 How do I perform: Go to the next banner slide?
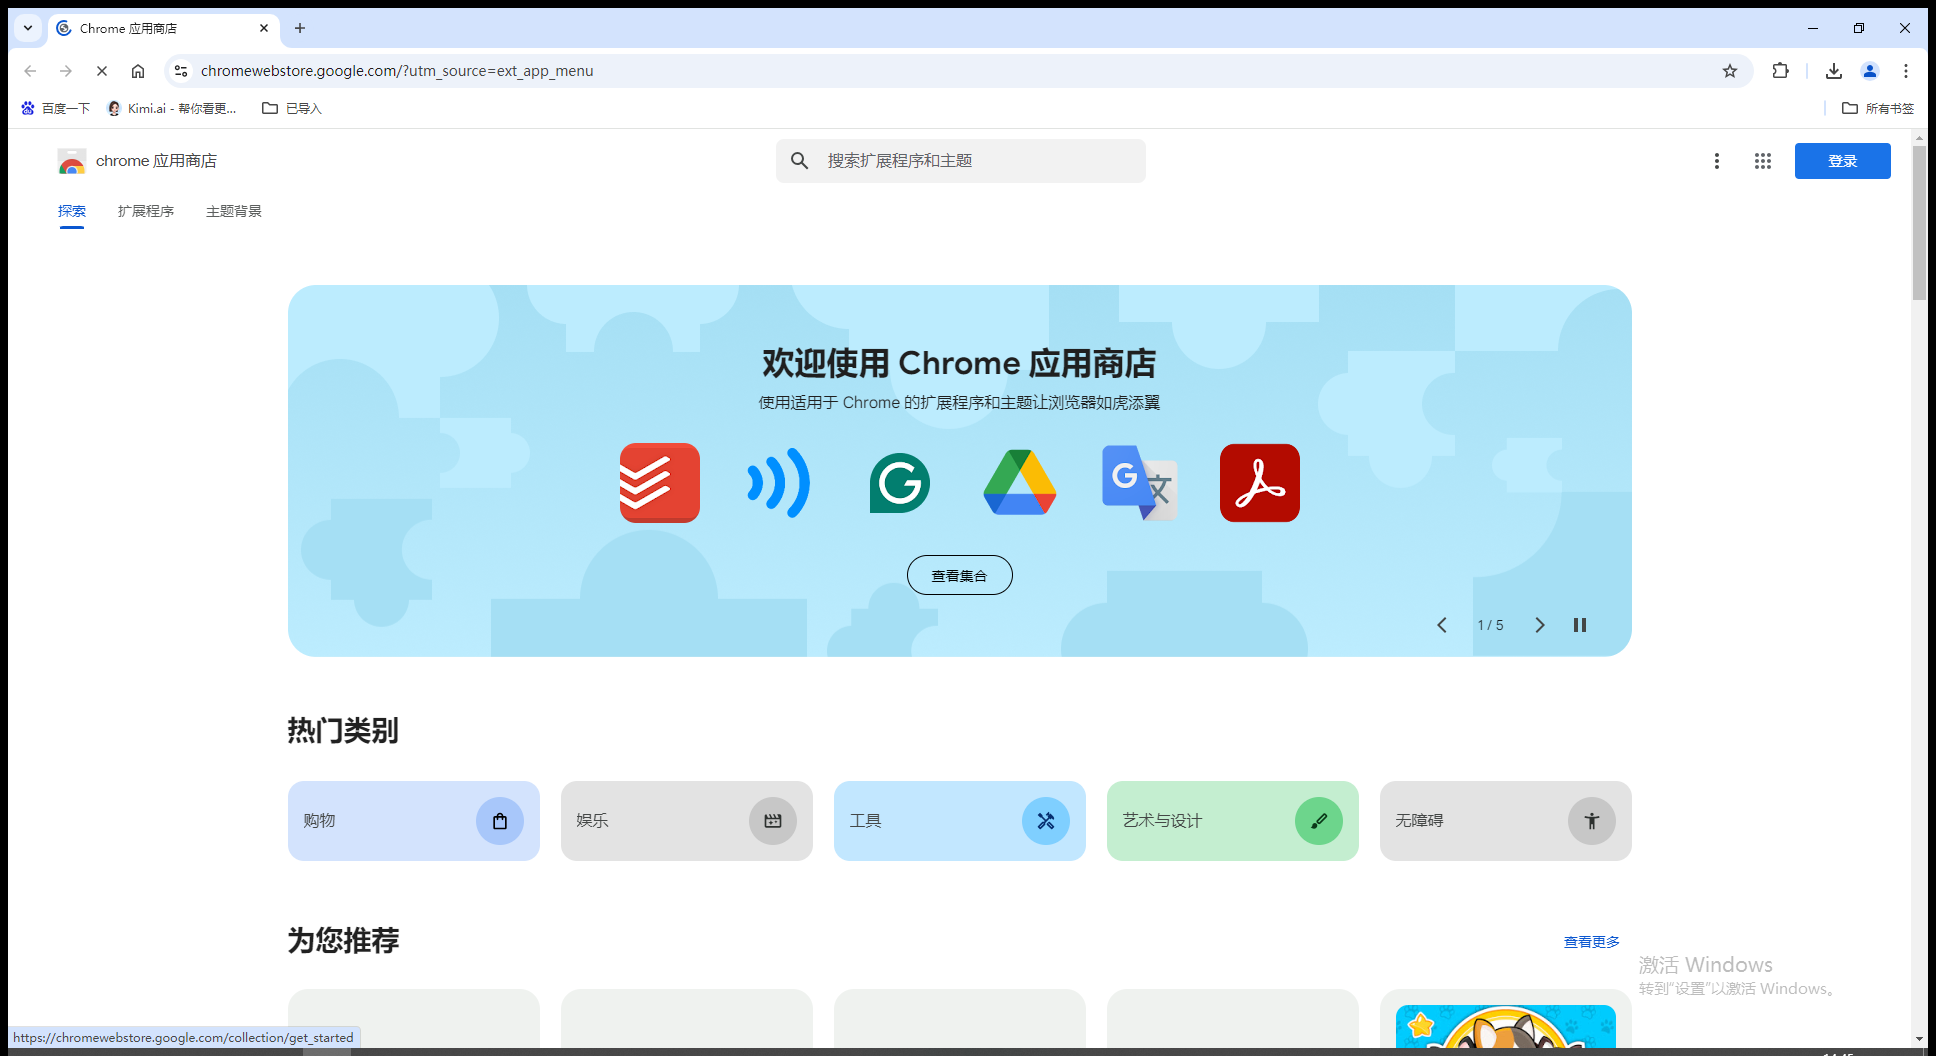1540,625
